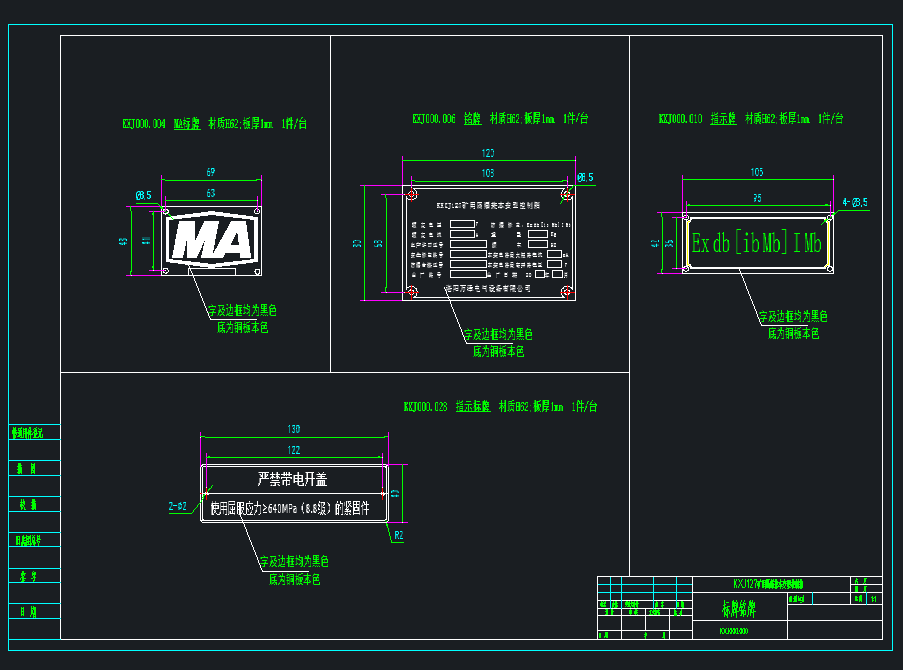Select 字及边框均为黑色 note under the nameplate
Screen dimensions: 903x670
coord(498,334)
